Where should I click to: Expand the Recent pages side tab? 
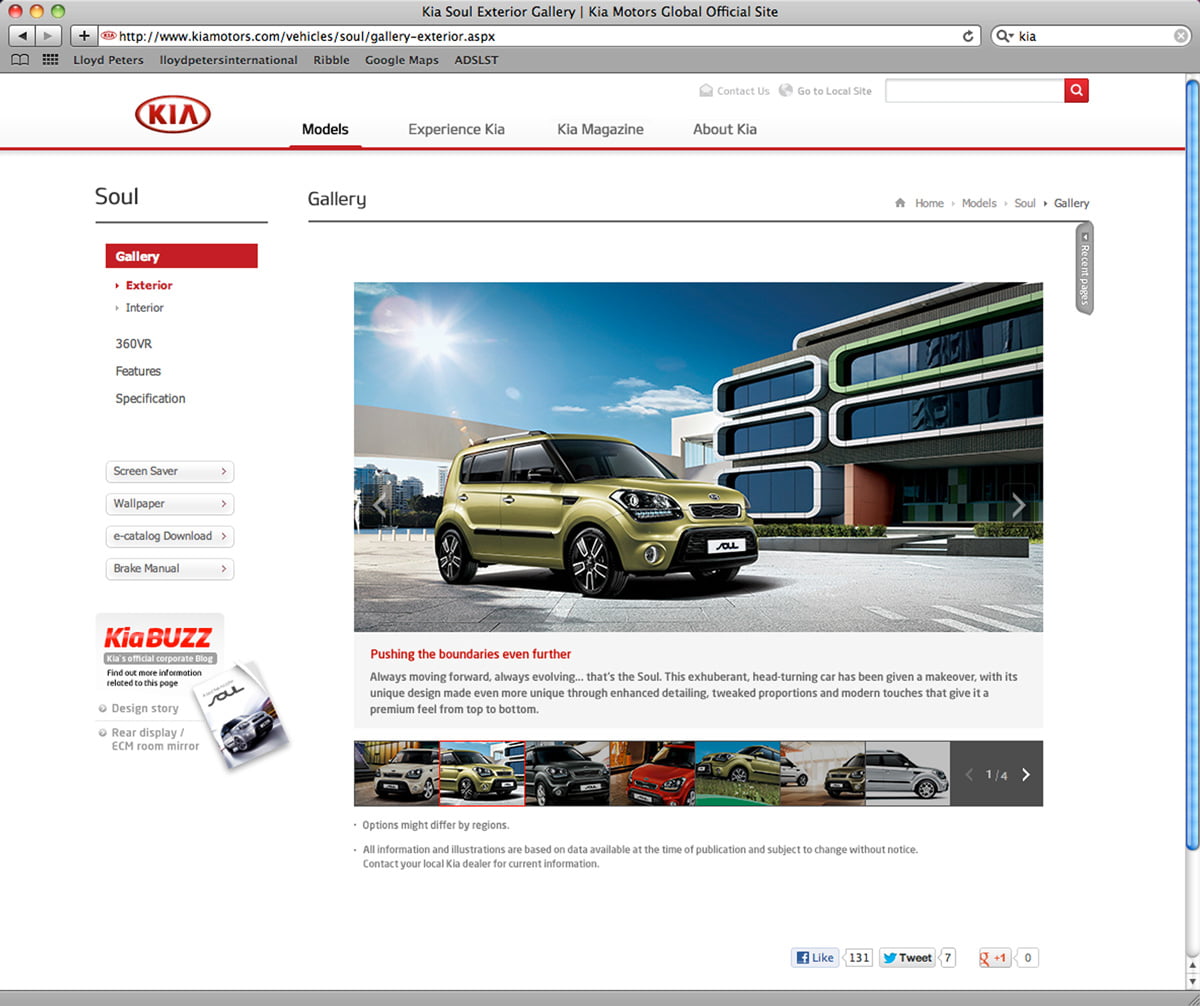coord(1084,268)
